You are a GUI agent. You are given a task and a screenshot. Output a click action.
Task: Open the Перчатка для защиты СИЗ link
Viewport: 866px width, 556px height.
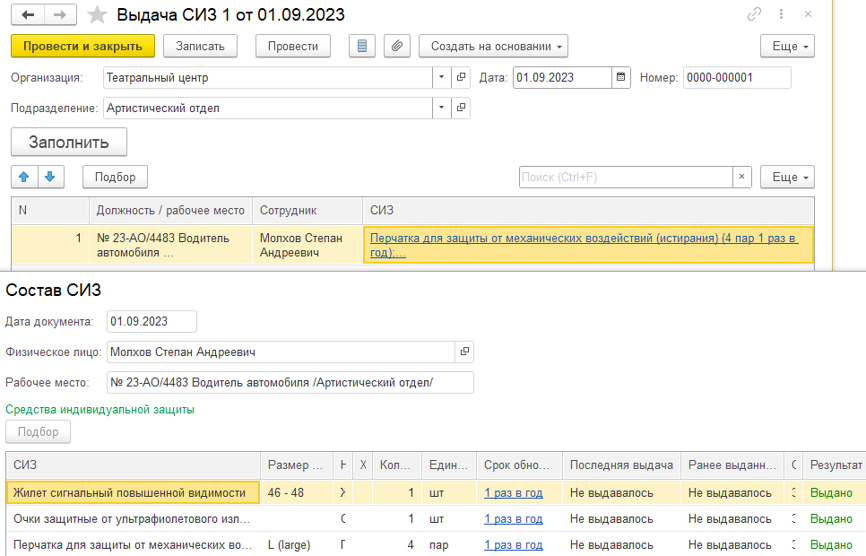click(587, 245)
